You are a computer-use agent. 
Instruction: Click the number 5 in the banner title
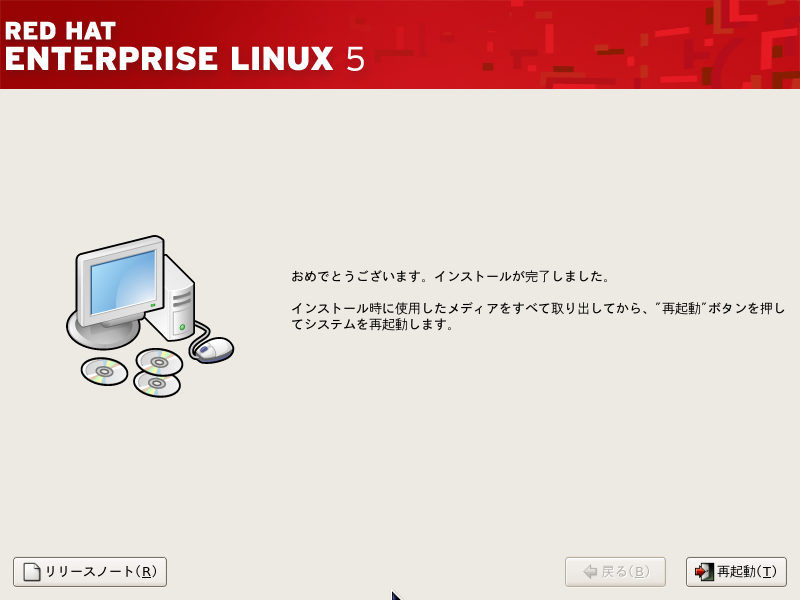coord(356,59)
